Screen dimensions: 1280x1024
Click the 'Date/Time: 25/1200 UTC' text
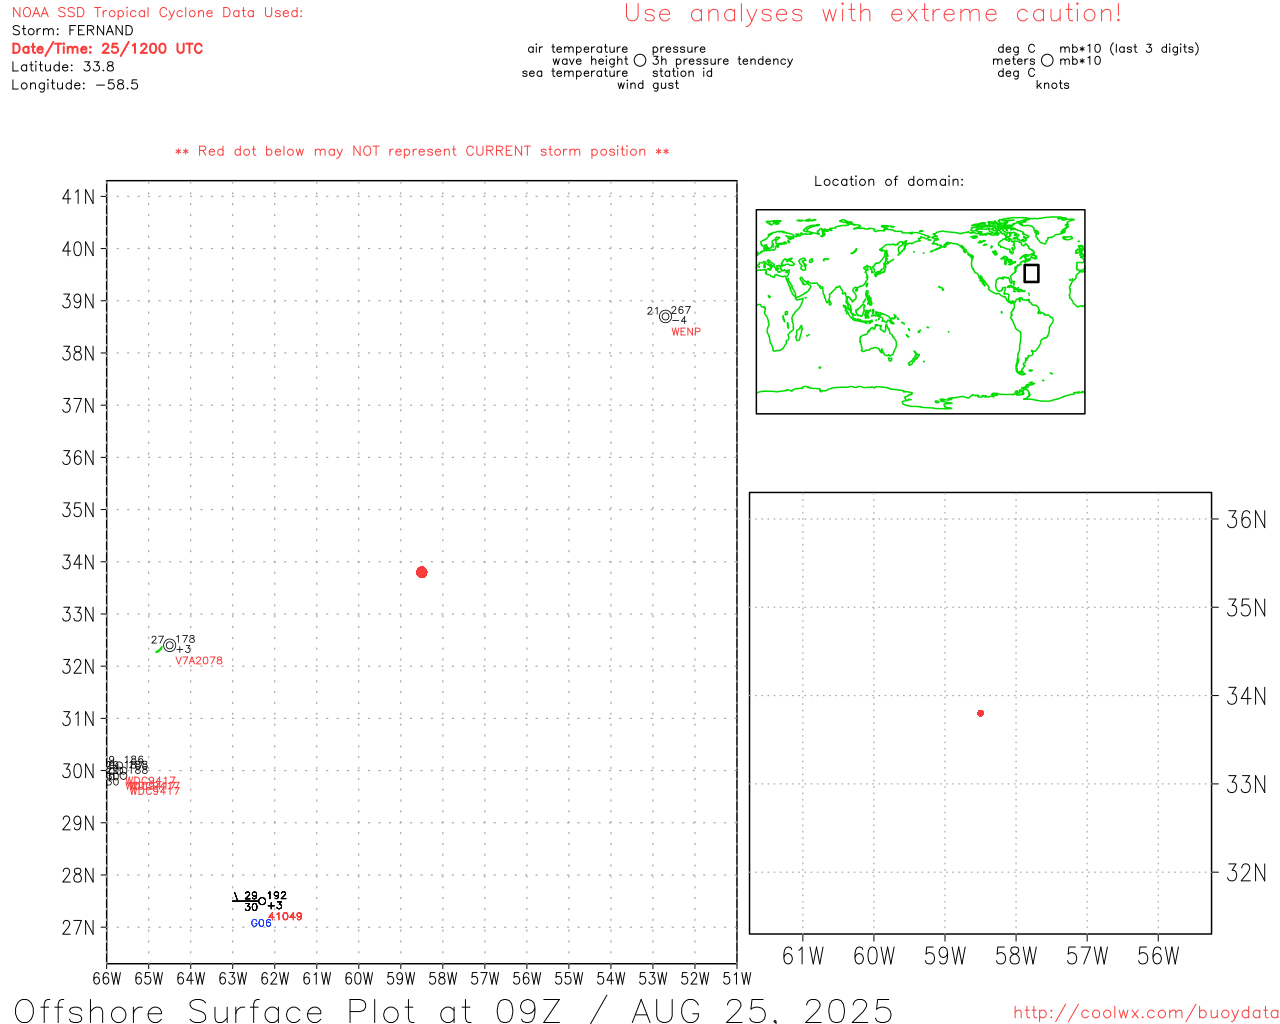coord(107,48)
